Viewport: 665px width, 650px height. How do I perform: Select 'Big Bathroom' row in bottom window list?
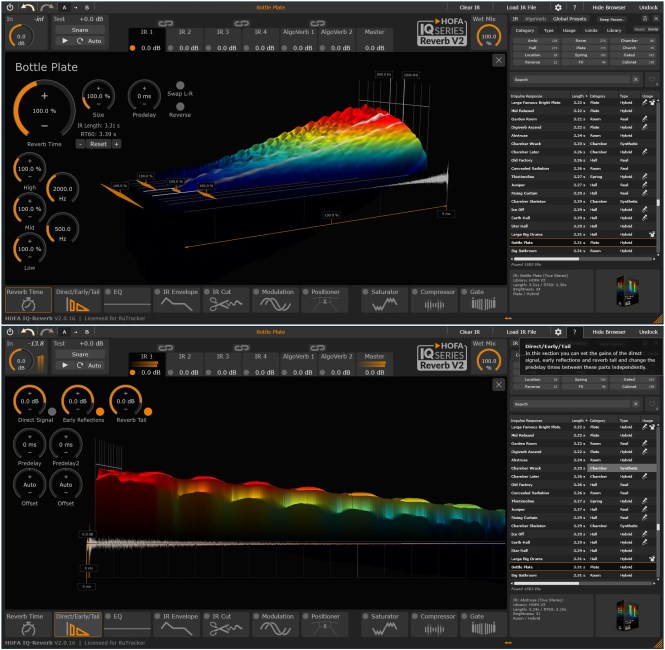583,575
